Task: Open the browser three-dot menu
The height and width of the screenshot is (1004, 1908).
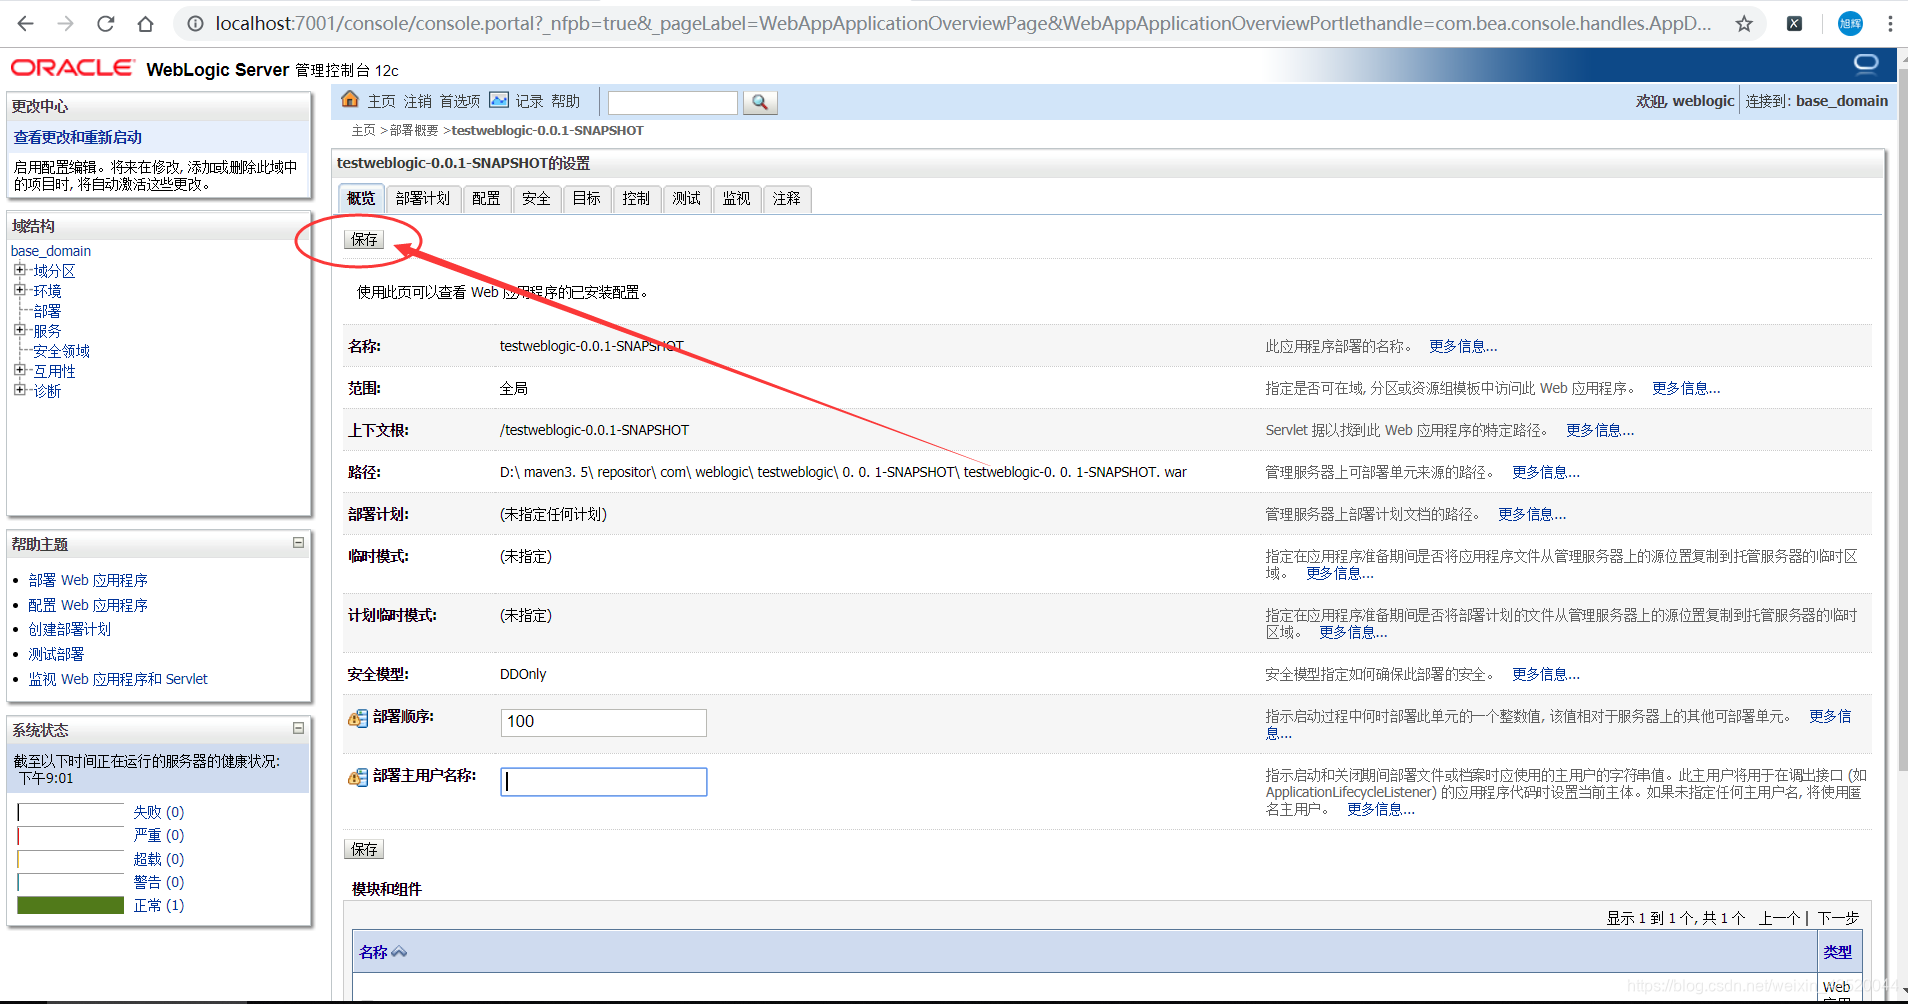Action: pos(1890,23)
